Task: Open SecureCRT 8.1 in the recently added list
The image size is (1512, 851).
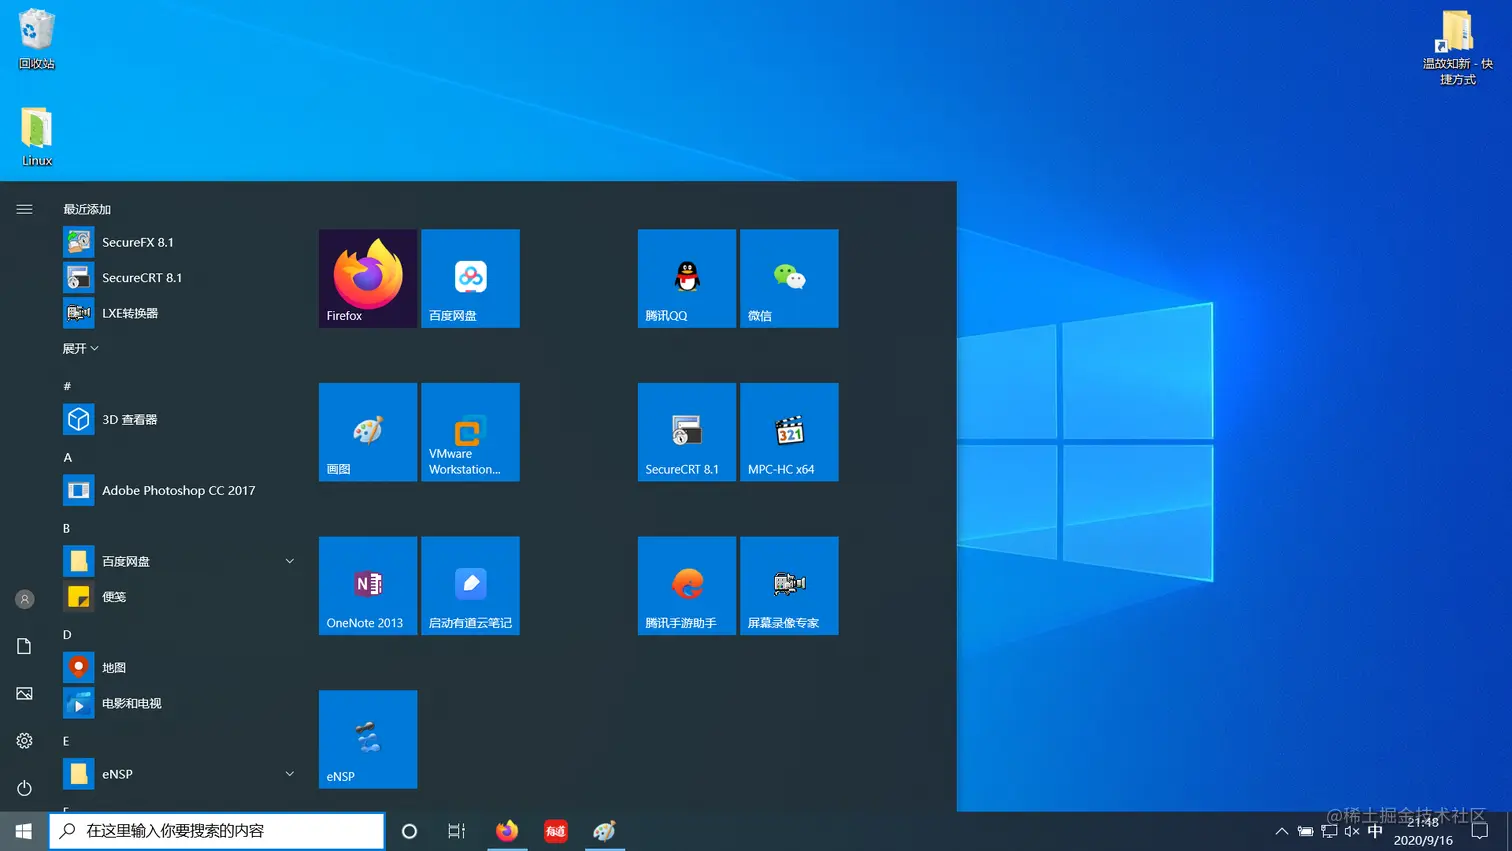Action: point(180,278)
